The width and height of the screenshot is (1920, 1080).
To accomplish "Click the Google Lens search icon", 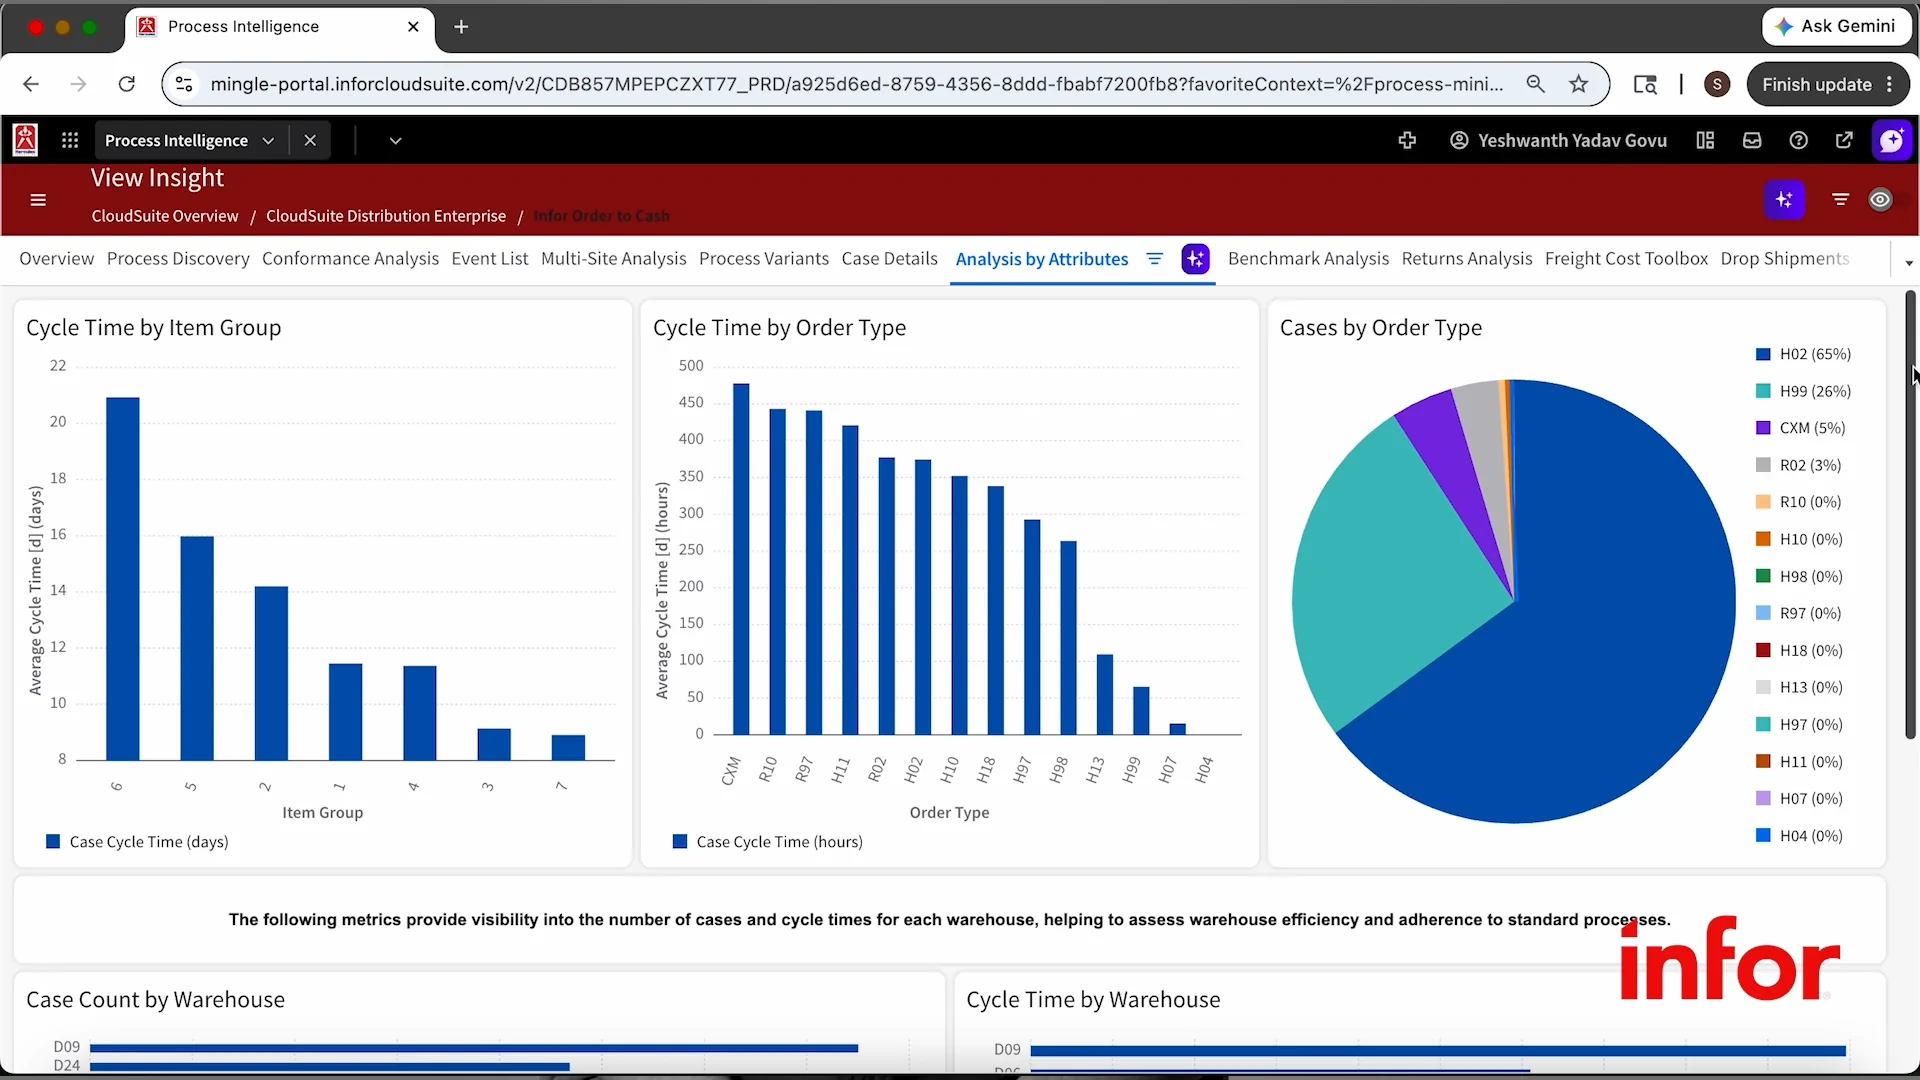I will [x=1645, y=84].
